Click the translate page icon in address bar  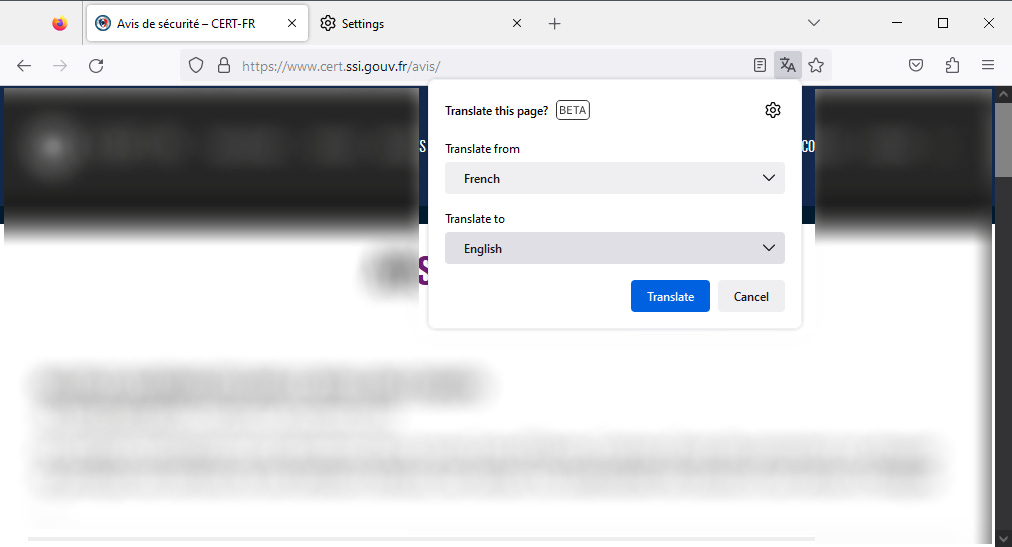787,65
